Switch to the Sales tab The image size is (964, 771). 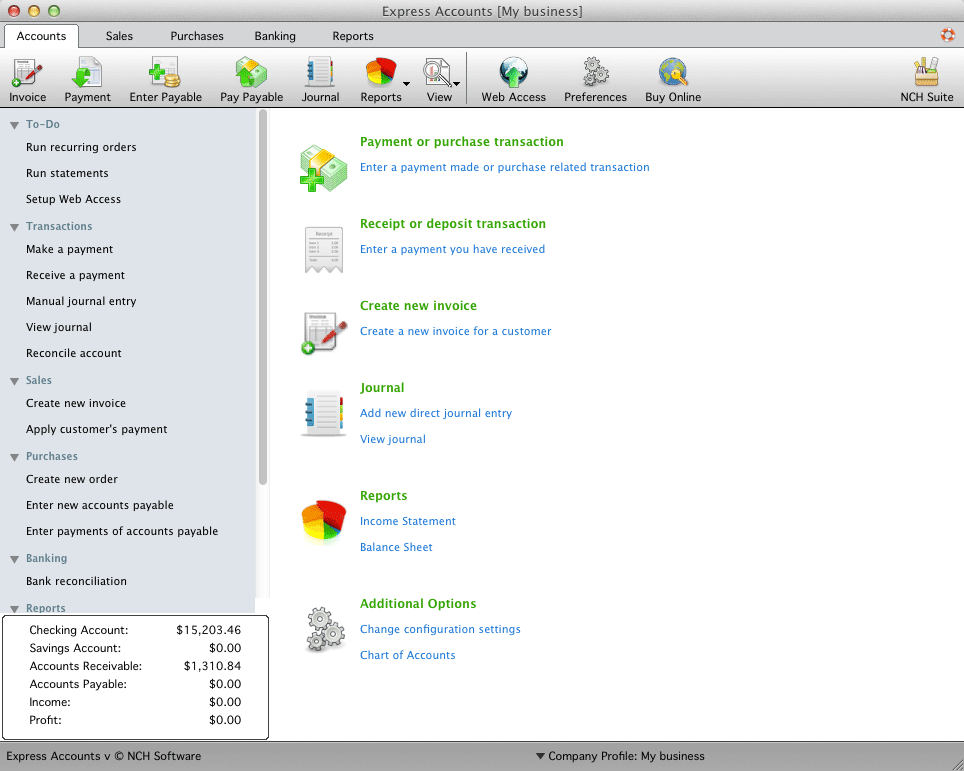(x=119, y=36)
